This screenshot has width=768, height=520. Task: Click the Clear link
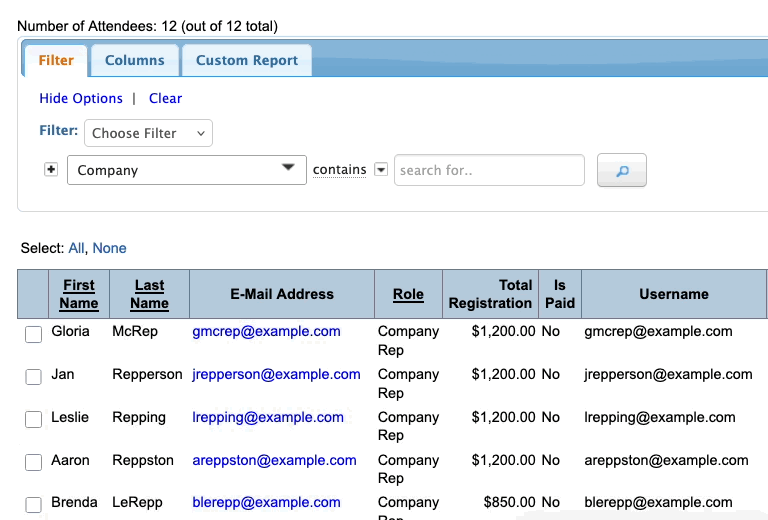(x=166, y=98)
